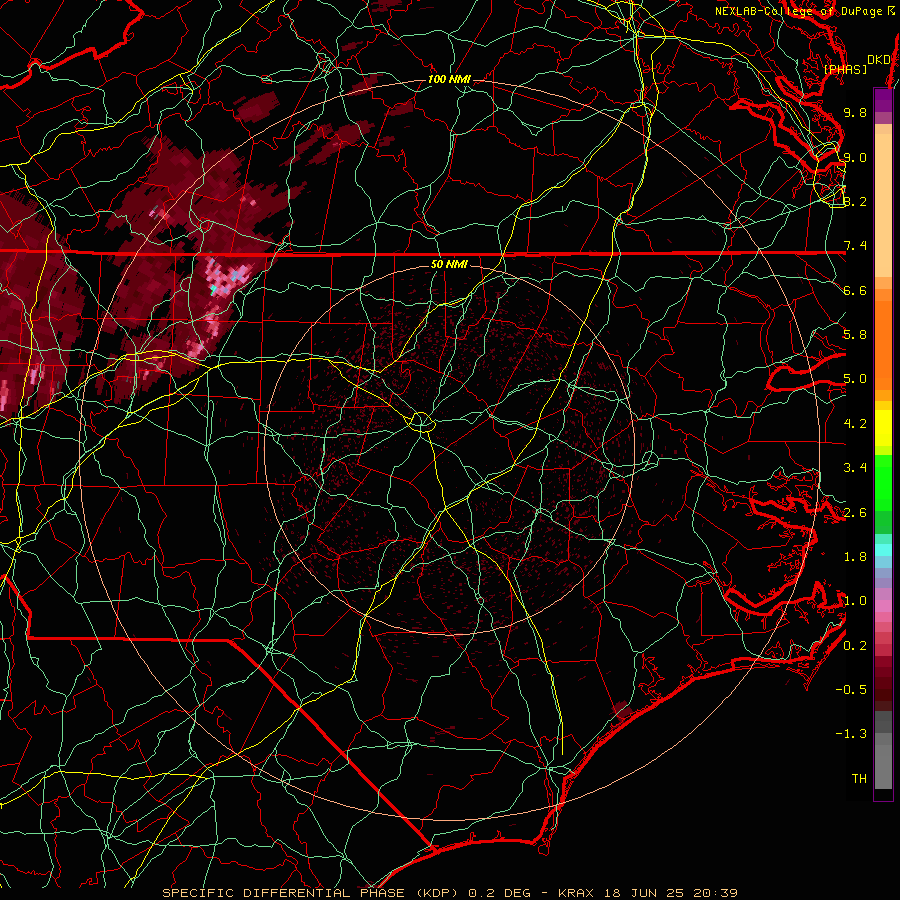Click the 3.4 value on the color scale

[855, 468]
